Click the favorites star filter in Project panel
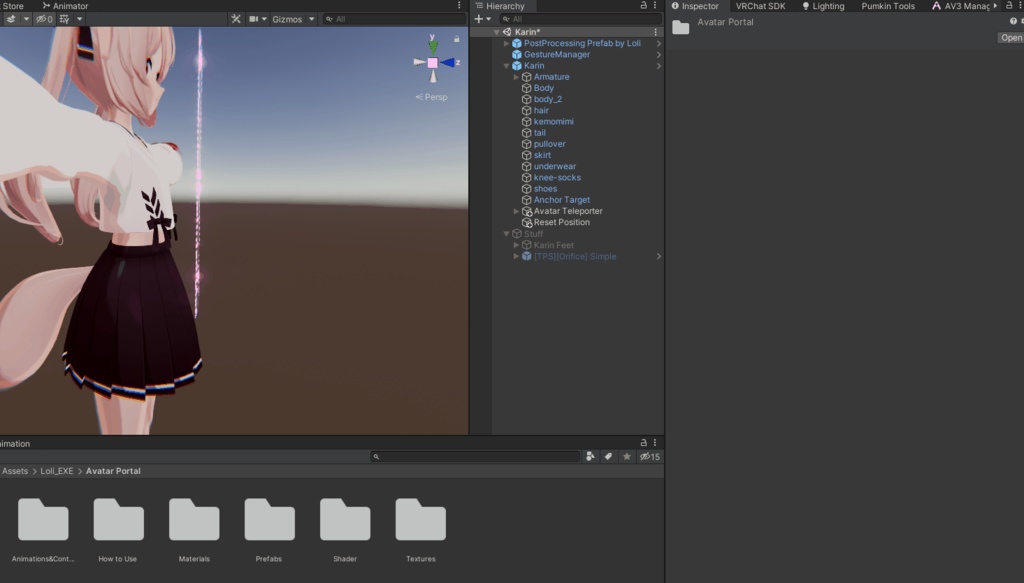 coord(625,456)
